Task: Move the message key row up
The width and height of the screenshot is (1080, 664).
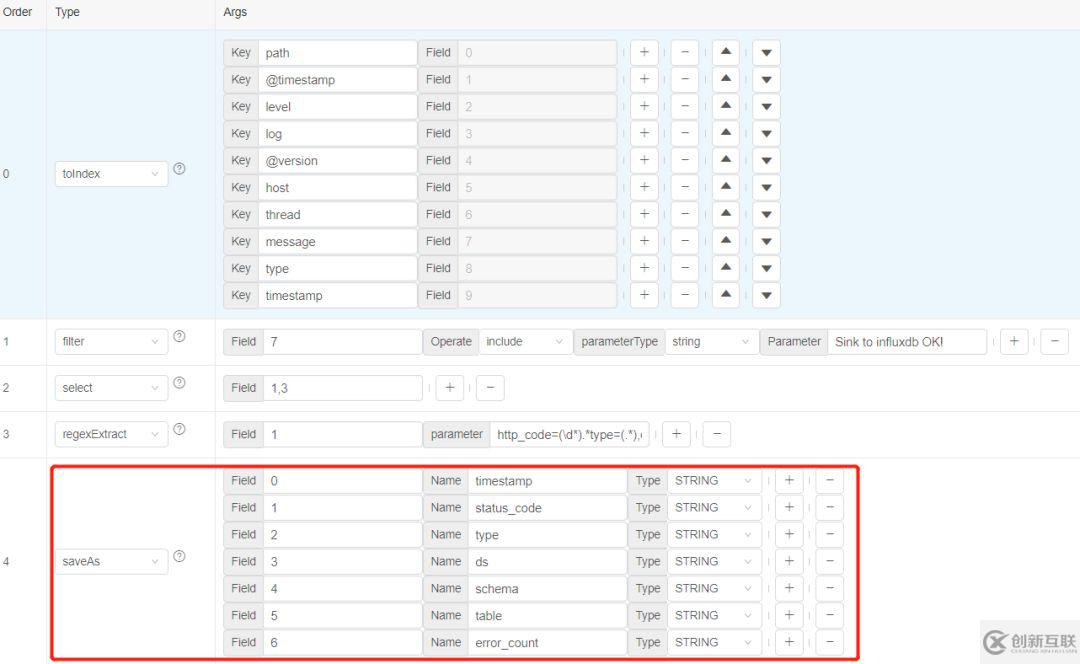Action: [x=726, y=241]
